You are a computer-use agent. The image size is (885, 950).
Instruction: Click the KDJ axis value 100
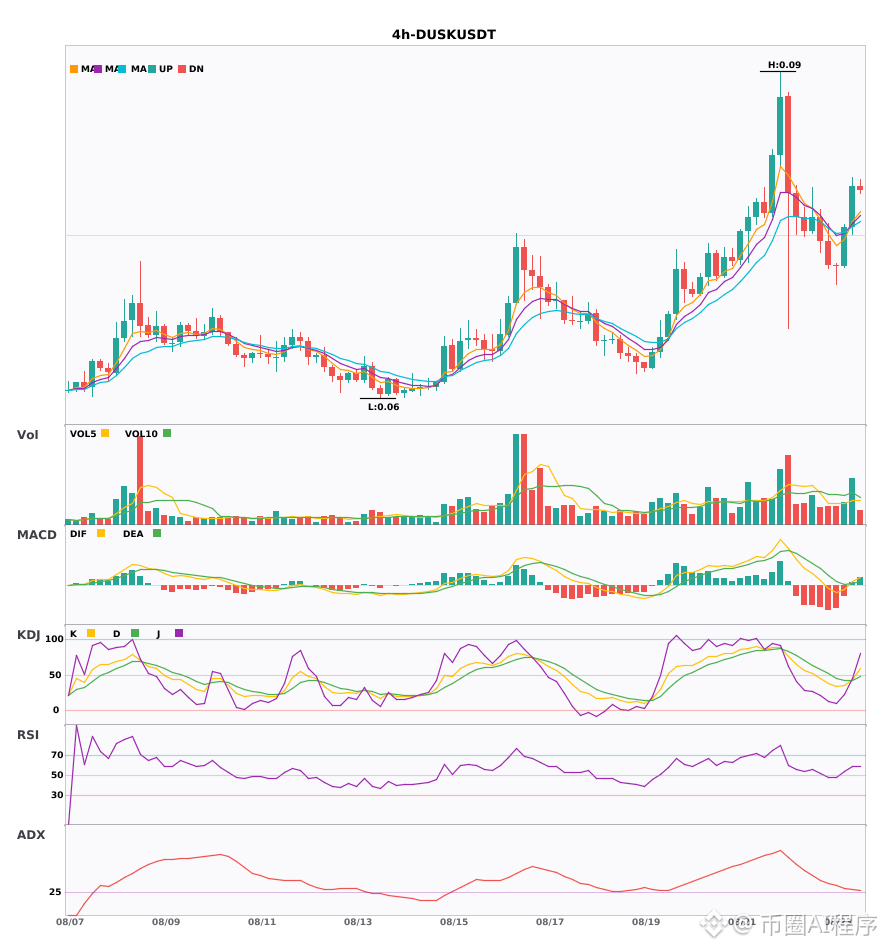point(55,639)
